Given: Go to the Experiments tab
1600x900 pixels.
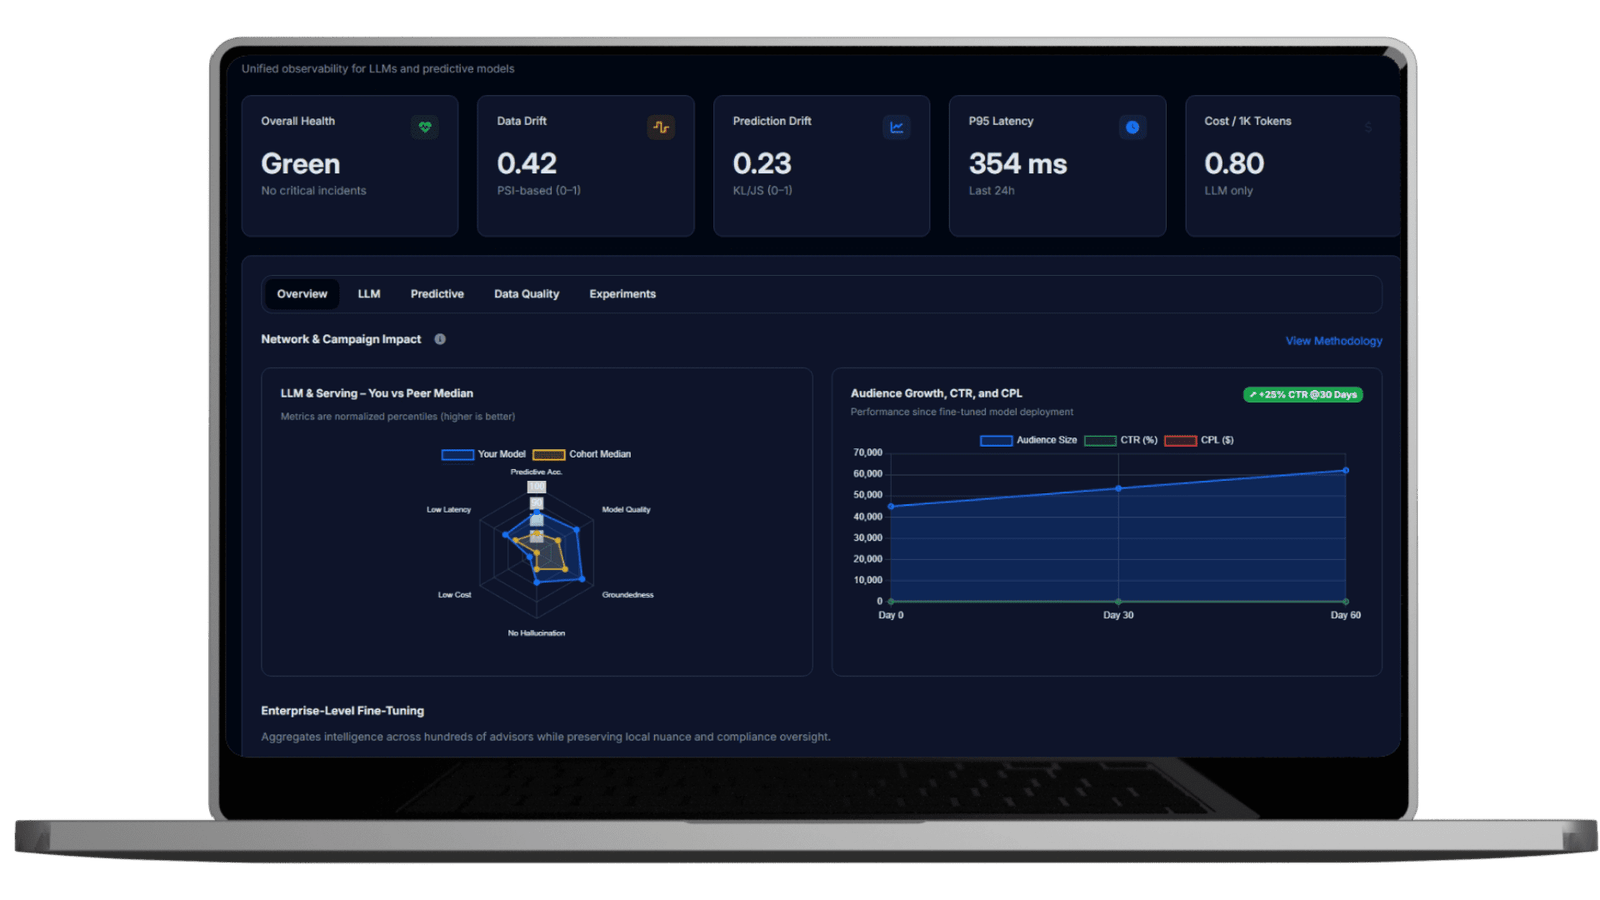Looking at the screenshot, I should 622,294.
